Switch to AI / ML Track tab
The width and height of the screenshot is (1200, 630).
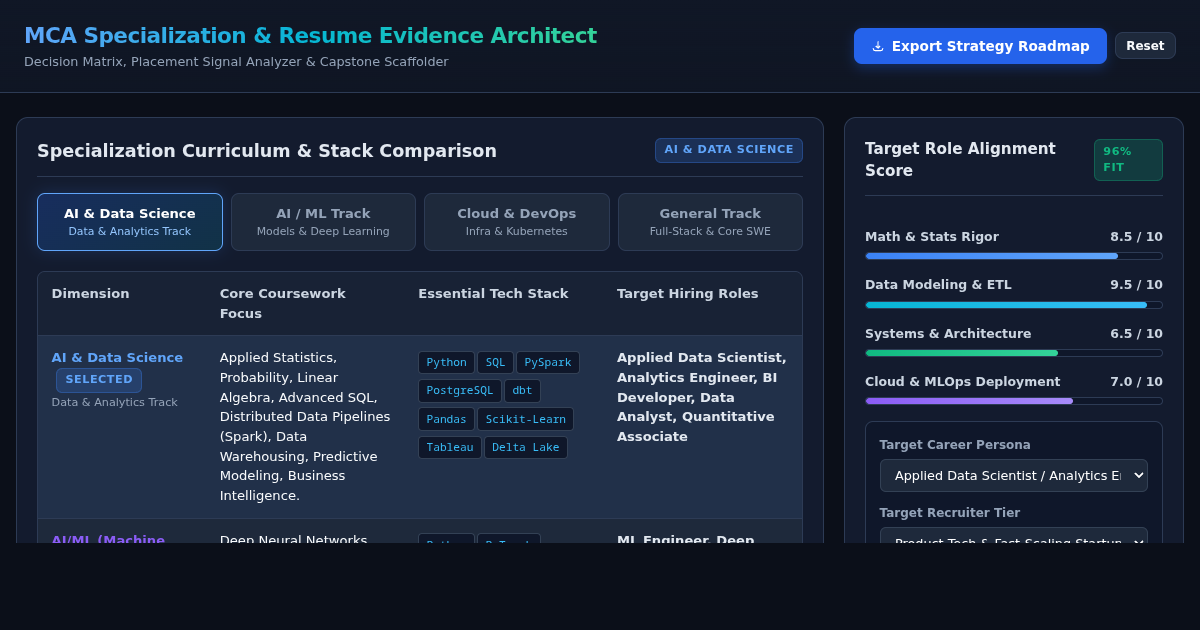tap(323, 222)
